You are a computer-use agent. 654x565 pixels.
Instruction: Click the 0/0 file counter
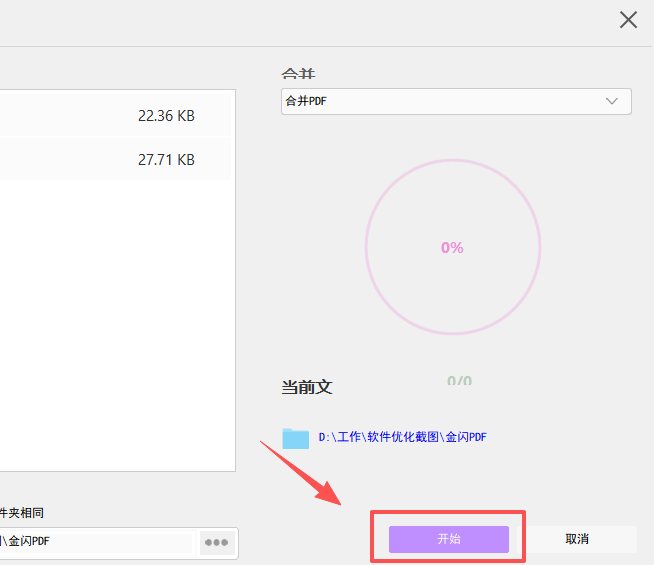(459, 381)
